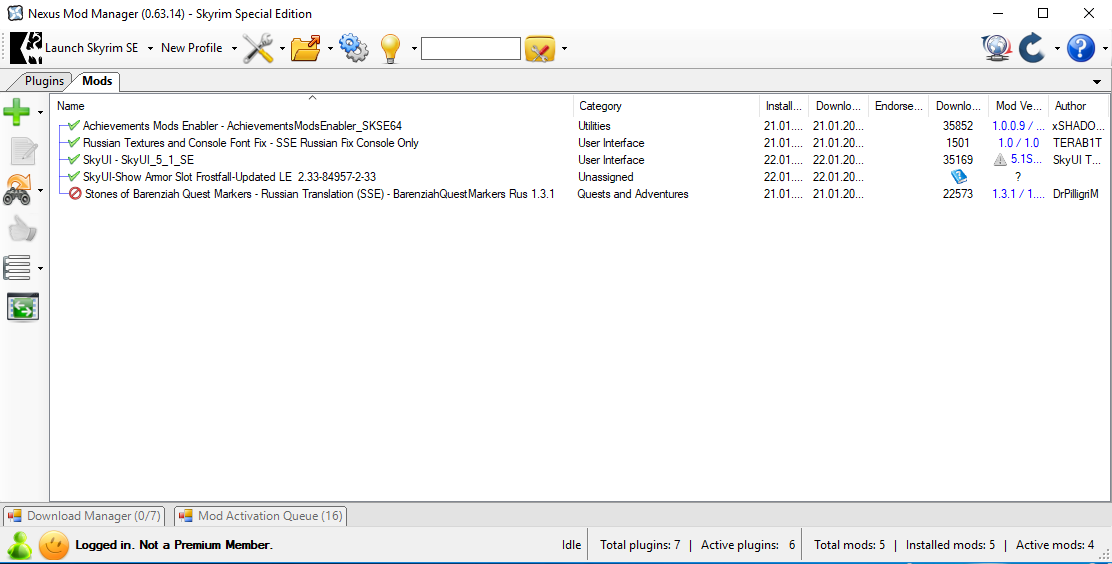This screenshot has height=564, width=1112.
Task: Sort by the Author column header
Action: [1078, 106]
